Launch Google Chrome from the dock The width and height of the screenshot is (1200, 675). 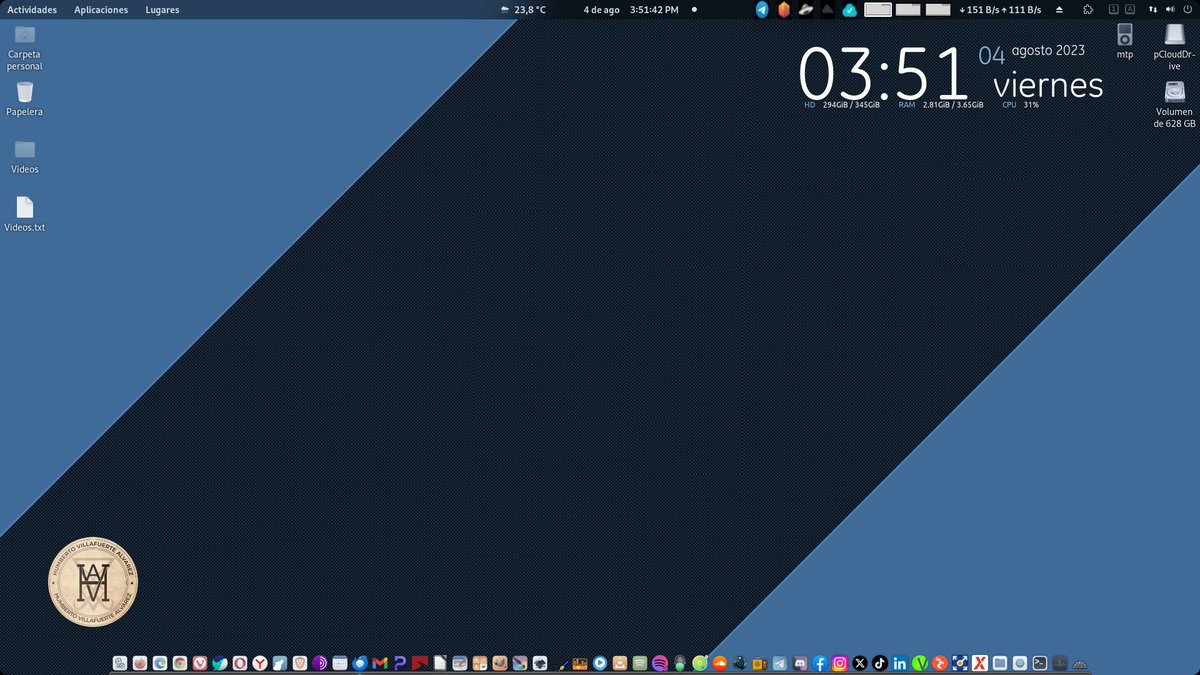coord(179,663)
